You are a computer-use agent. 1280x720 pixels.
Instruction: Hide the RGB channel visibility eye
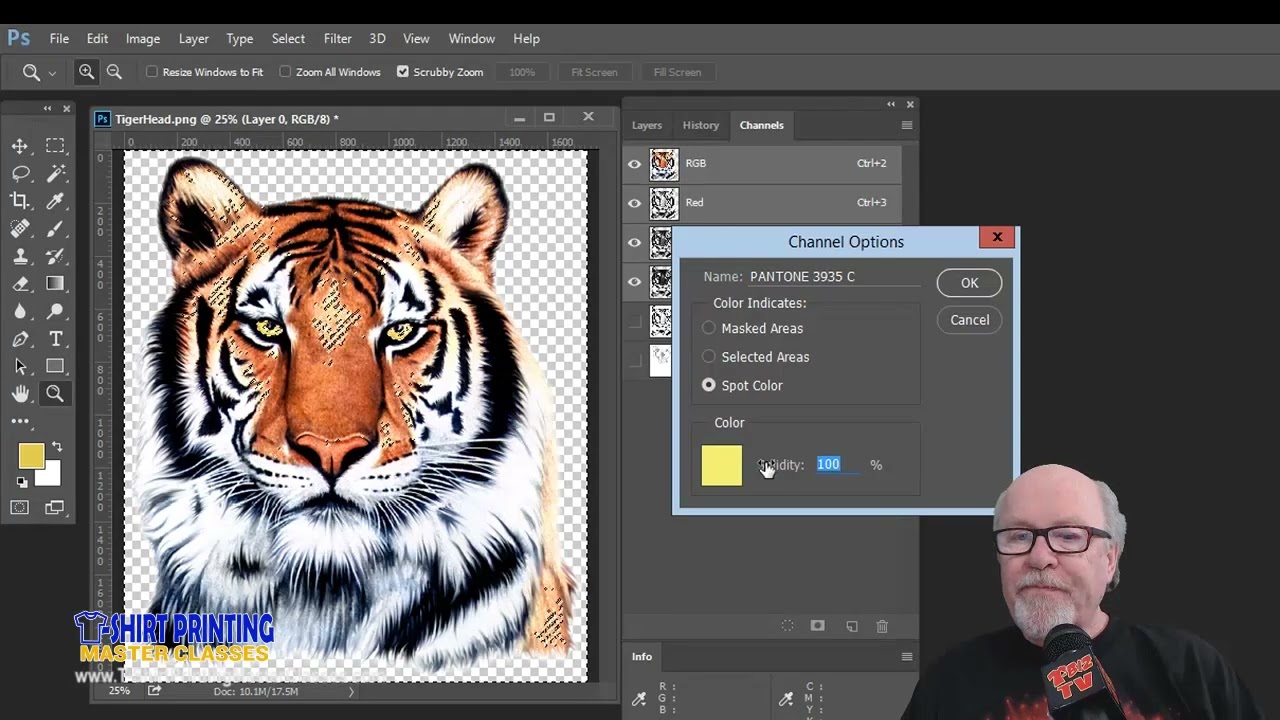(x=634, y=164)
